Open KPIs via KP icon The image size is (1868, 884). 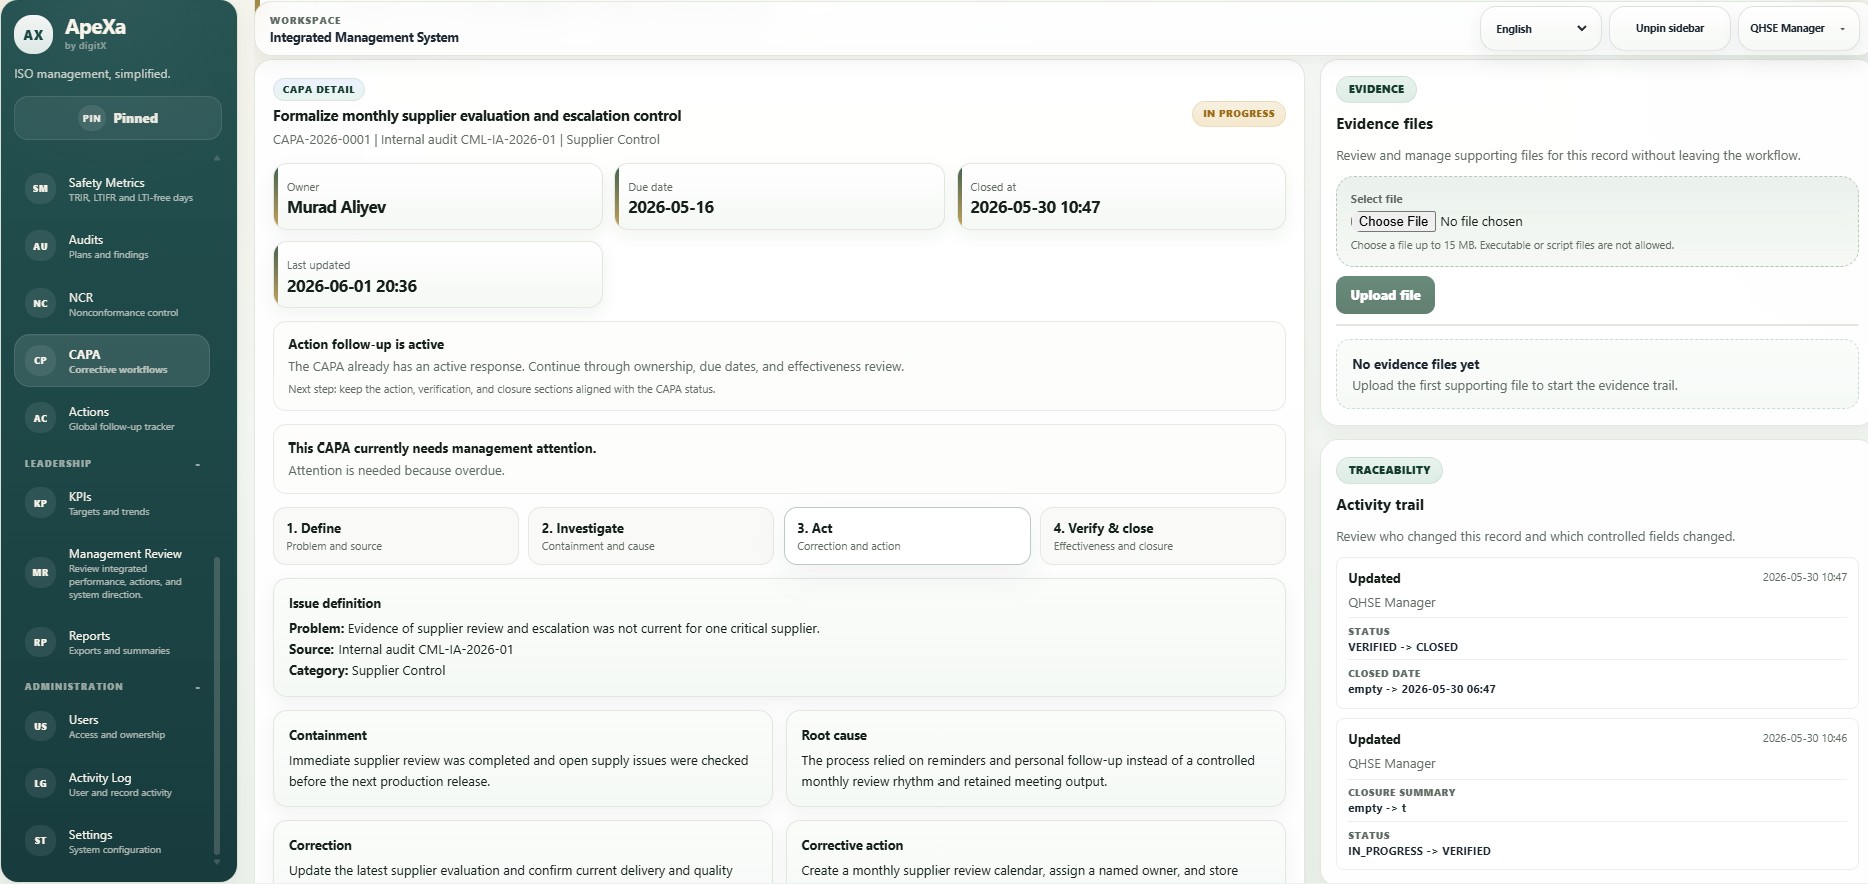click(x=40, y=503)
